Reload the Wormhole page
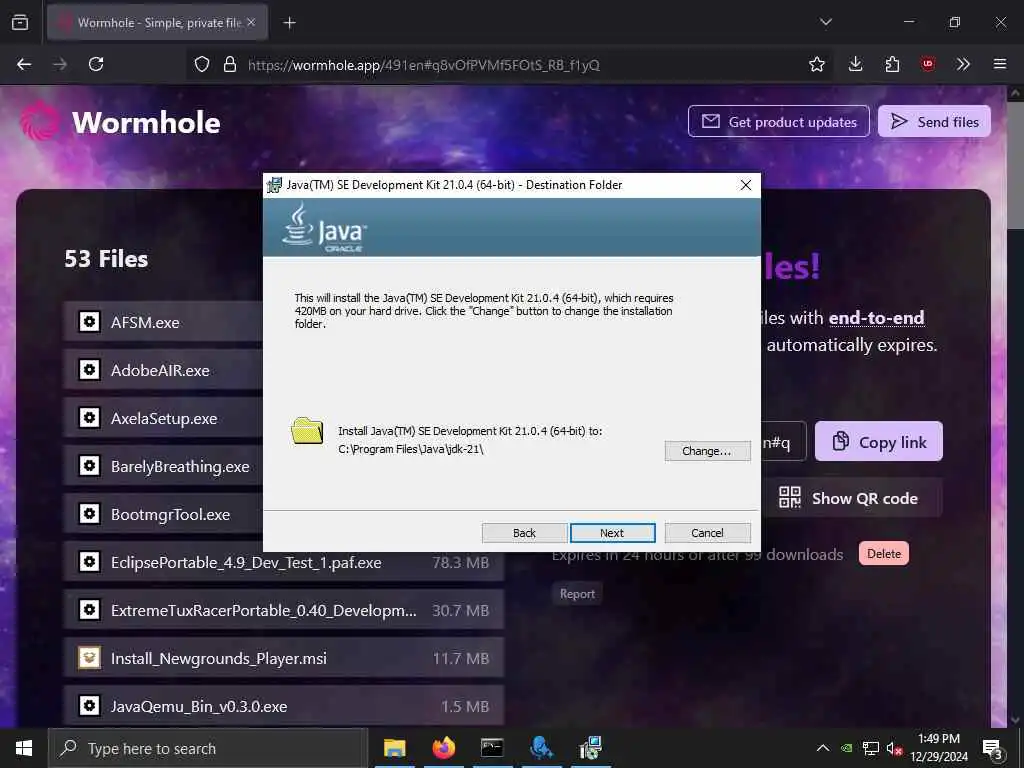This screenshot has width=1024, height=768. click(x=96, y=64)
